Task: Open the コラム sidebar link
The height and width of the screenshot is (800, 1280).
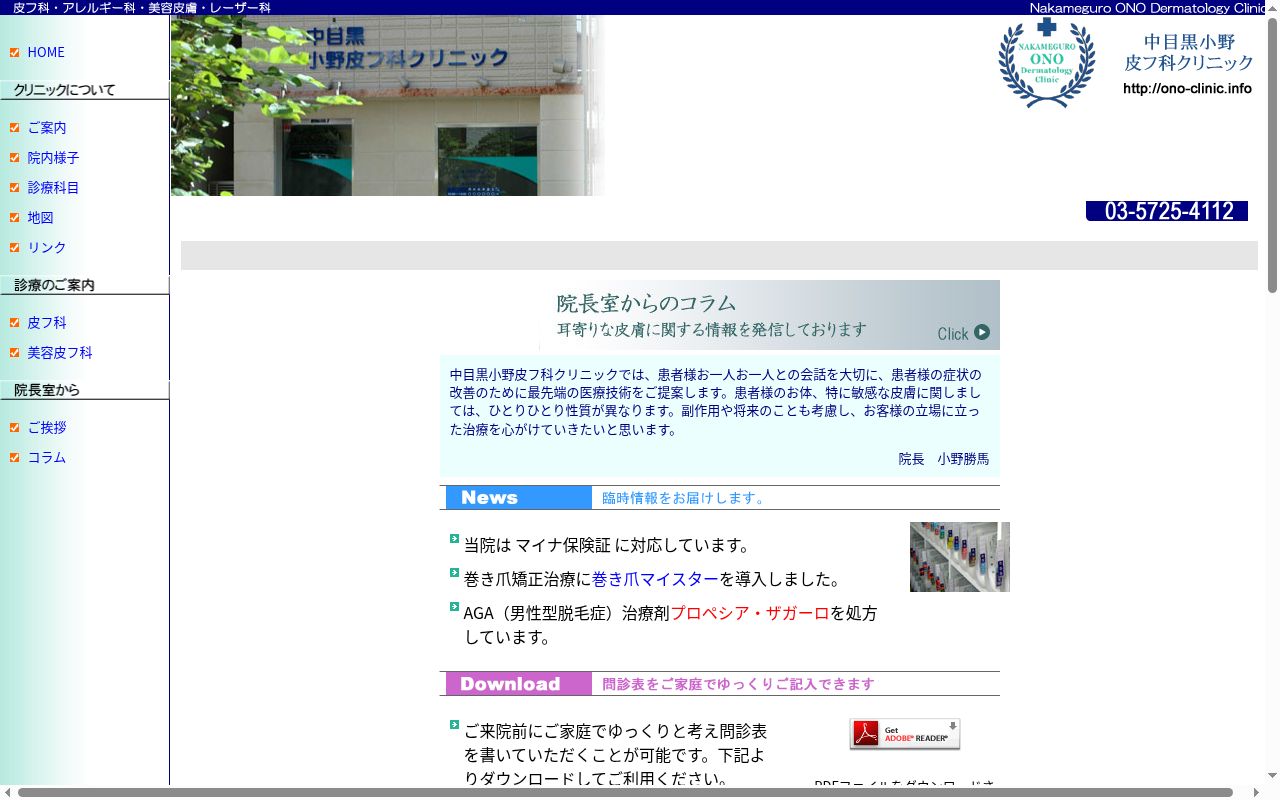Action: click(x=47, y=458)
